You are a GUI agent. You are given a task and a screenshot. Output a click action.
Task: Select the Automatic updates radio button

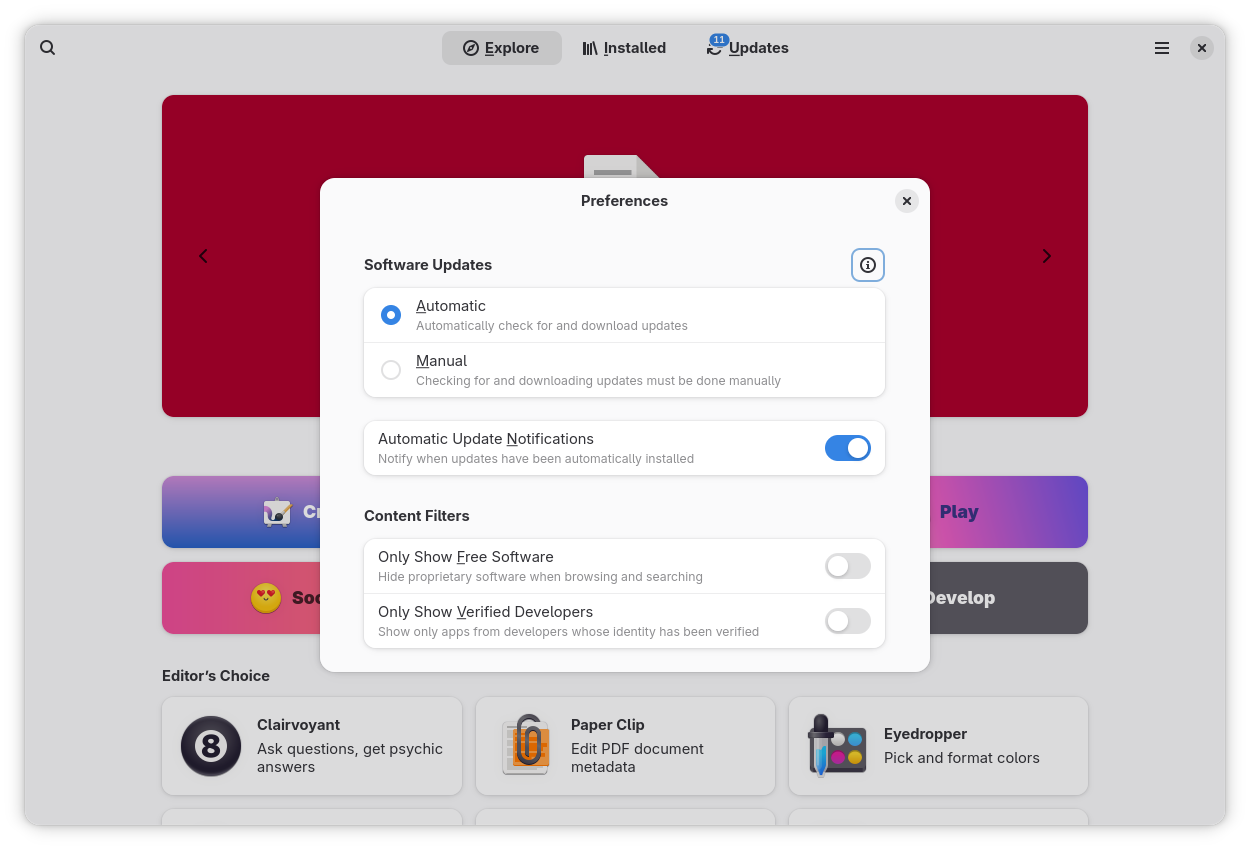(391, 315)
